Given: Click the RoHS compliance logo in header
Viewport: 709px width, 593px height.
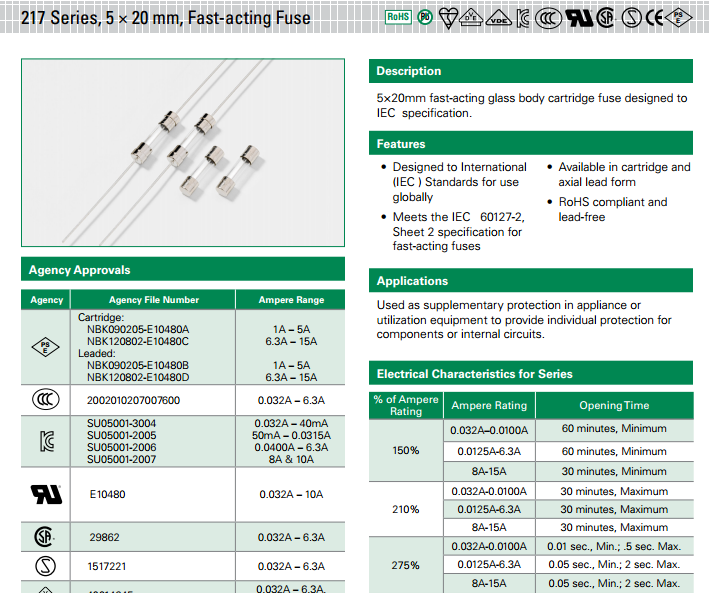Looking at the screenshot, I should pyautogui.click(x=398, y=17).
